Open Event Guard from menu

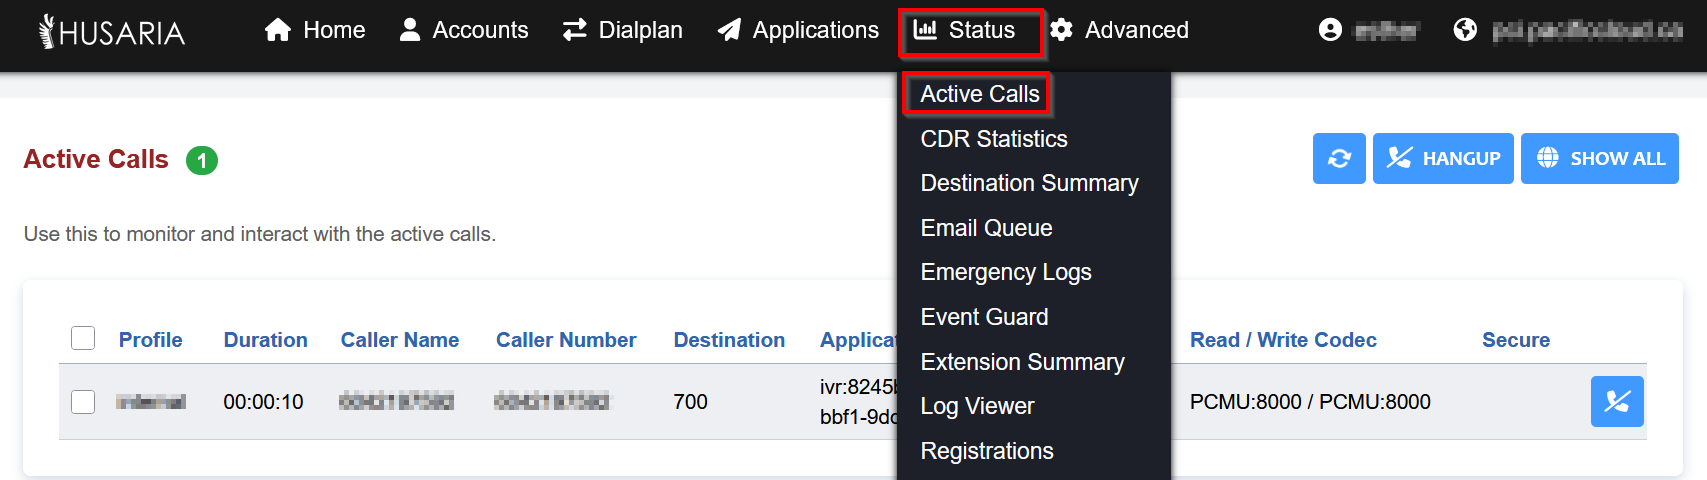click(984, 317)
